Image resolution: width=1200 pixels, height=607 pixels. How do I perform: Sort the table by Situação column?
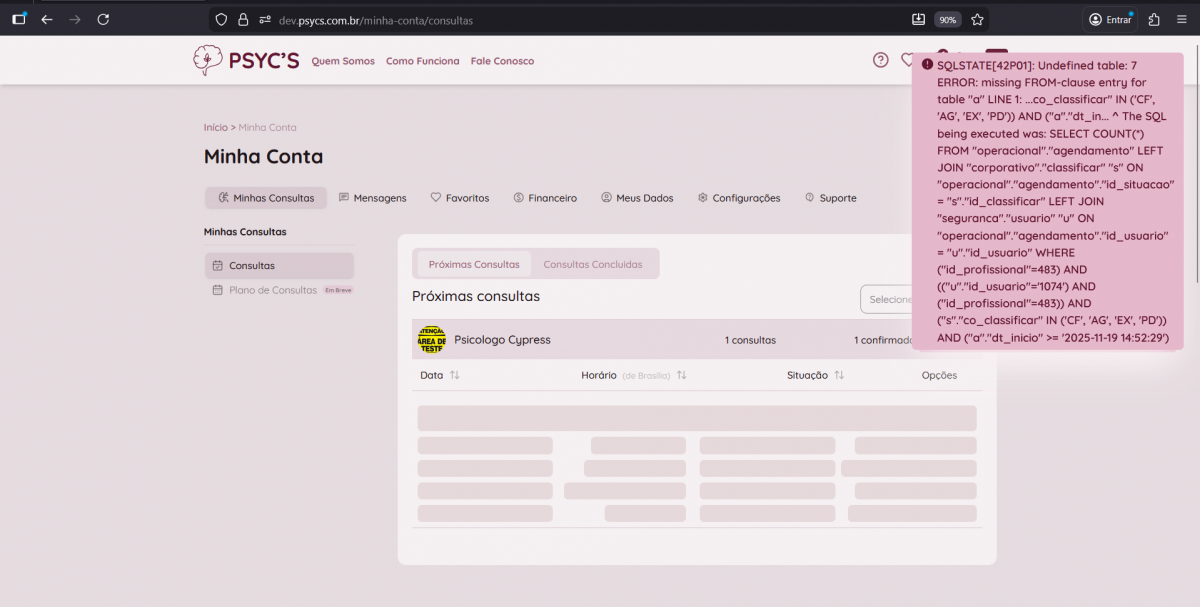[839, 376]
